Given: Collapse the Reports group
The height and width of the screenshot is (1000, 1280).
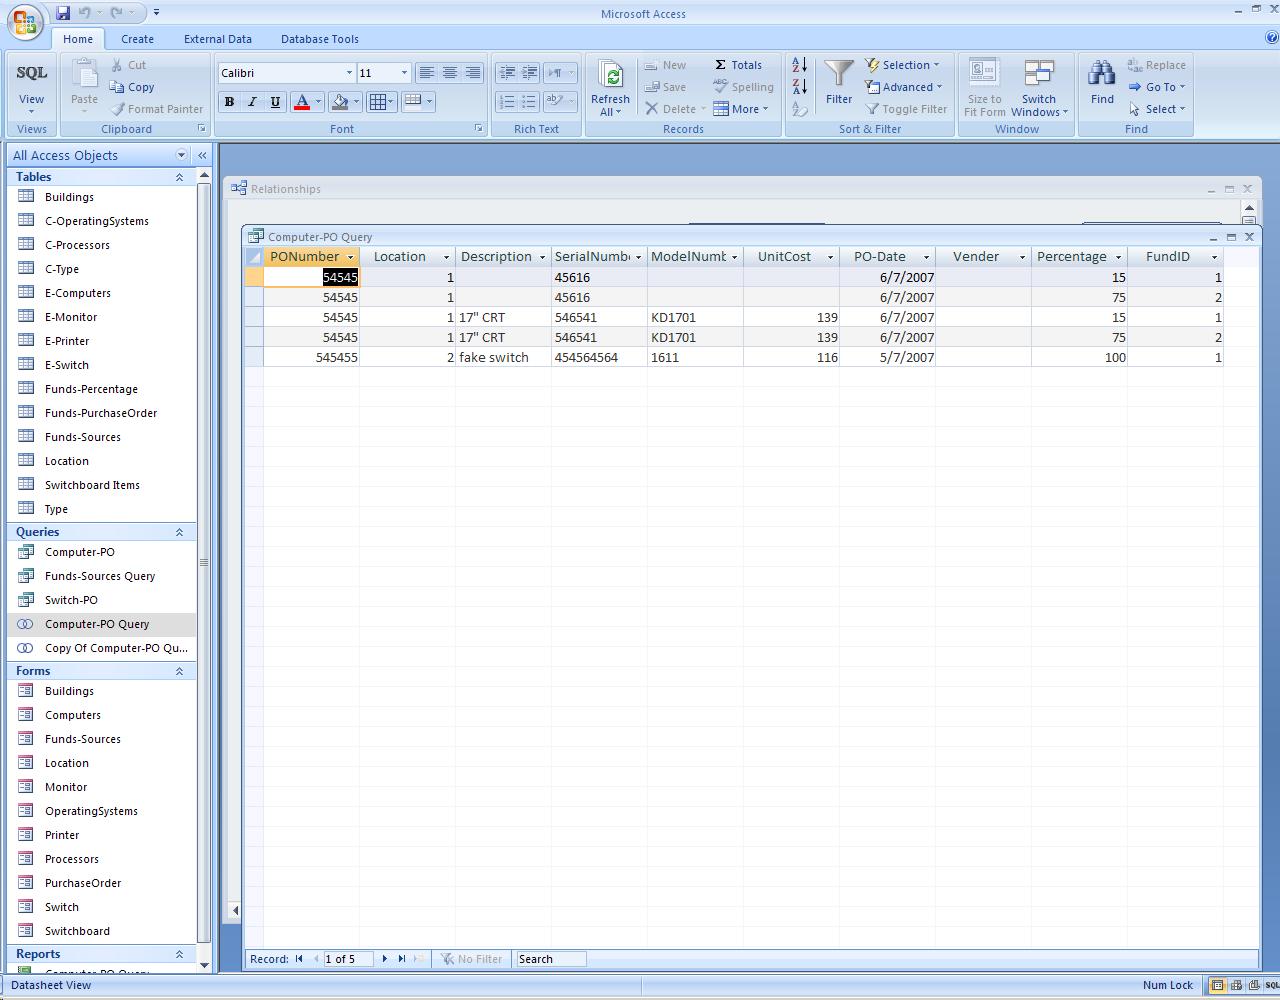Looking at the screenshot, I should tap(180, 954).
